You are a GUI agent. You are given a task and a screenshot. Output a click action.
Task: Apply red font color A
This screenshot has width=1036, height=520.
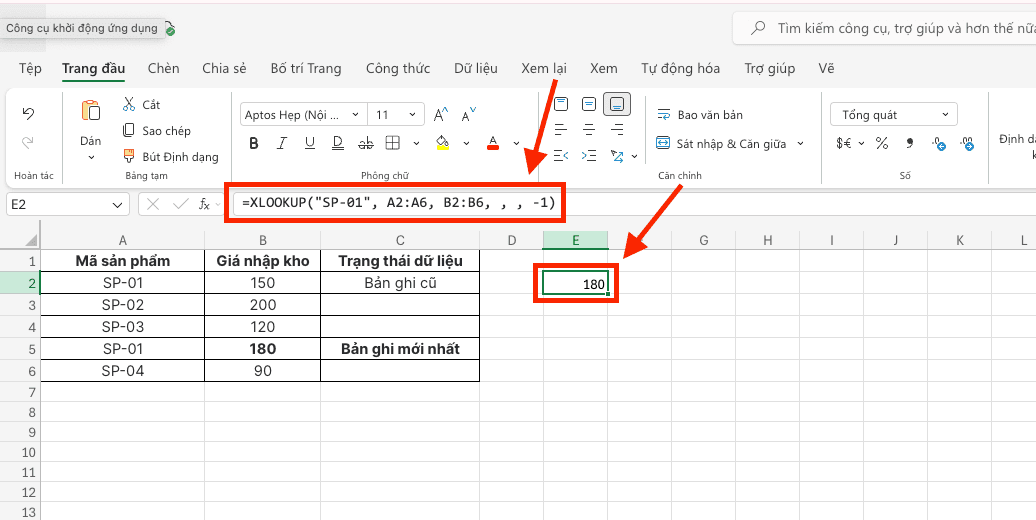click(x=492, y=143)
